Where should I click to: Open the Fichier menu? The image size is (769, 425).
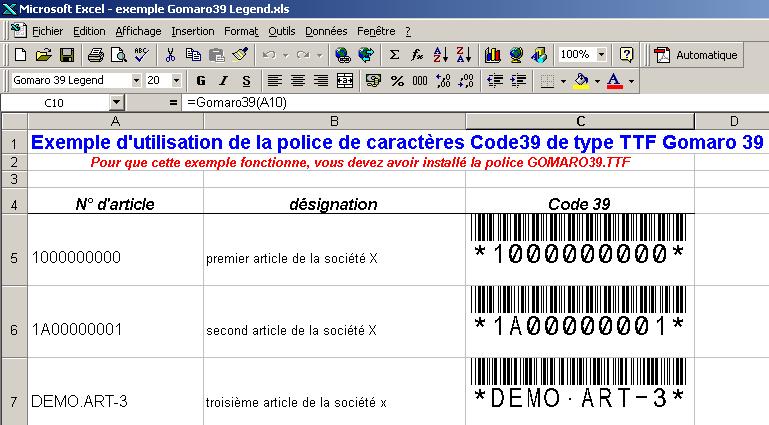click(x=47, y=31)
